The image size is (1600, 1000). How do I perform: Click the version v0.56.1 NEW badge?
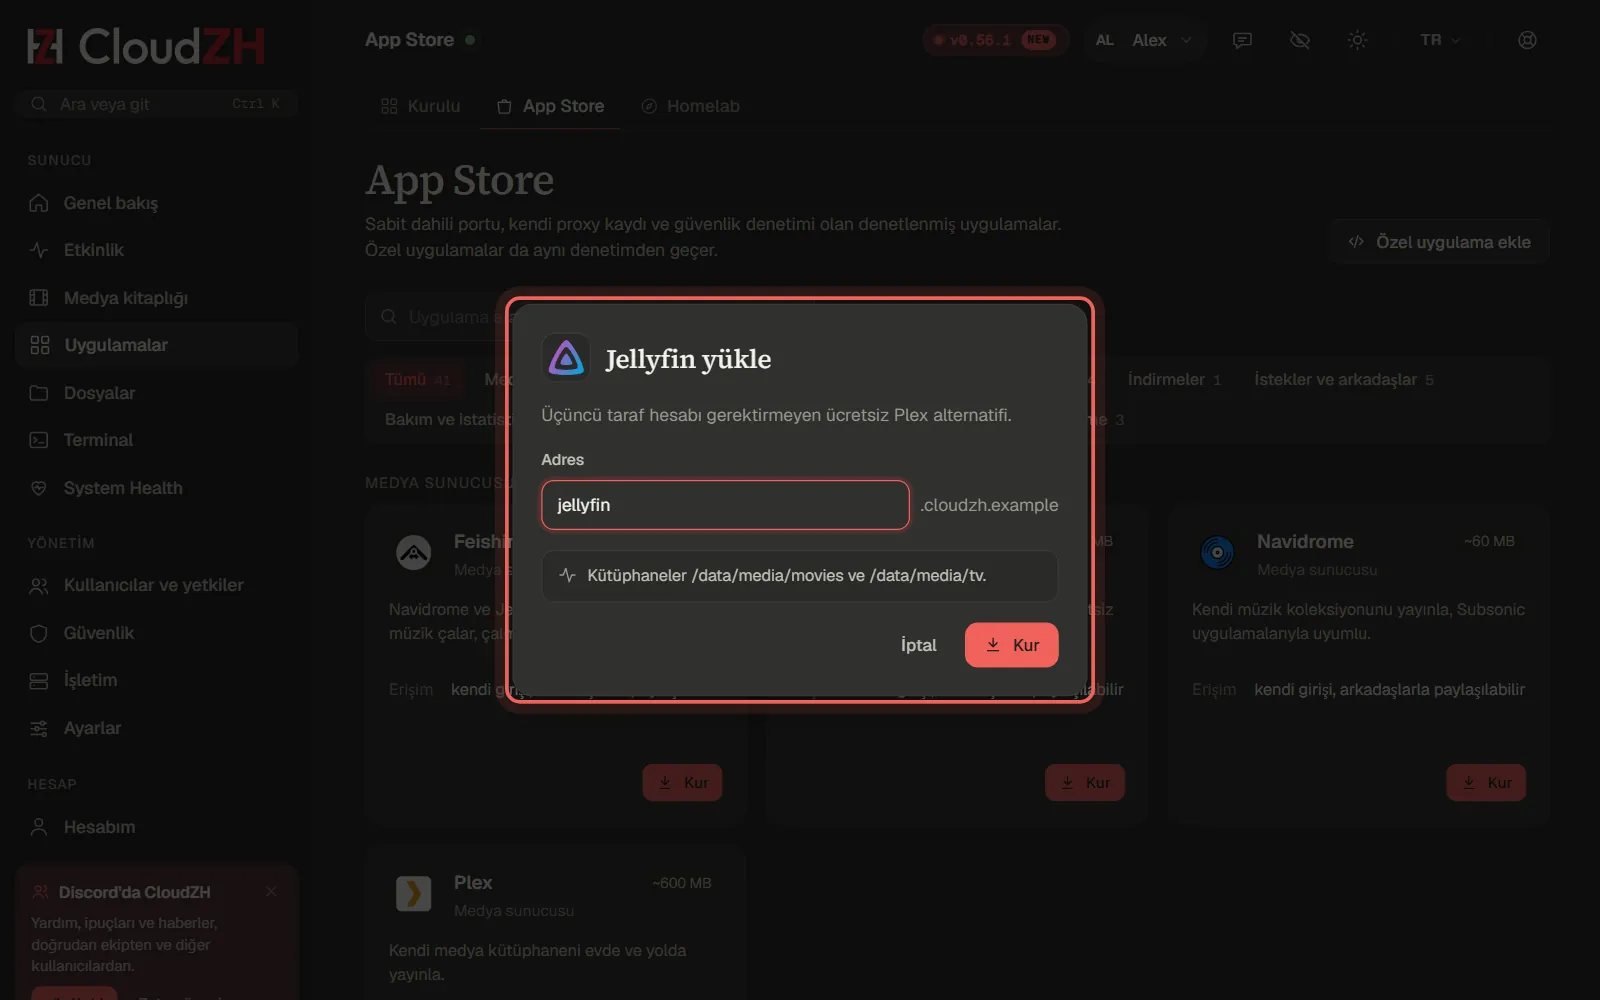(995, 40)
